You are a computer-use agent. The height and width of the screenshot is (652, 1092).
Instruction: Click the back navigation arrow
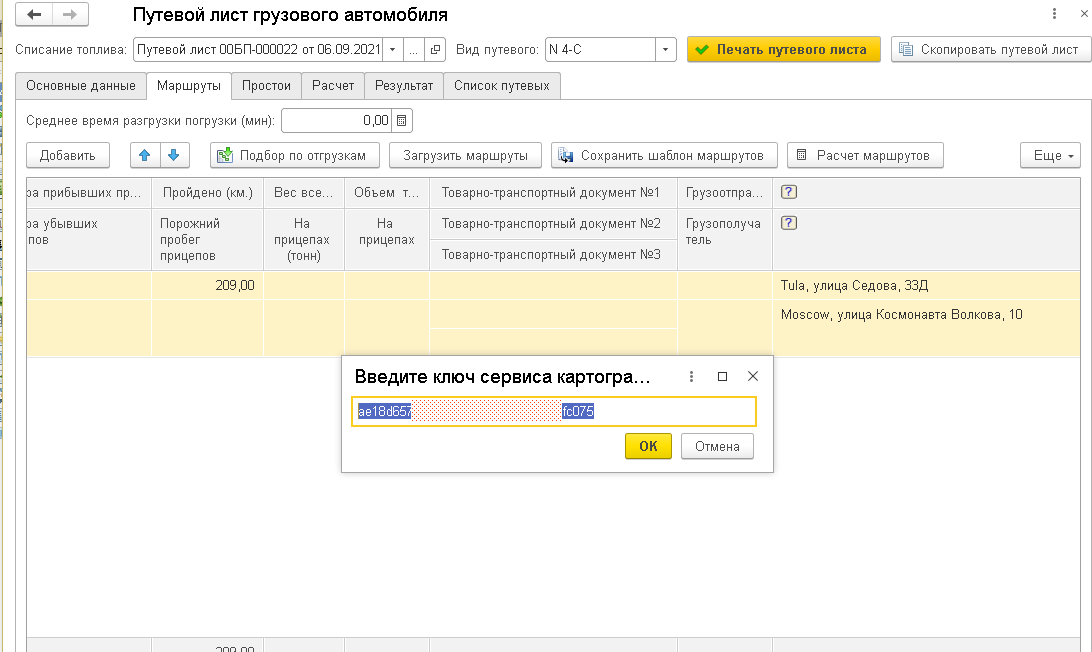click(x=35, y=15)
